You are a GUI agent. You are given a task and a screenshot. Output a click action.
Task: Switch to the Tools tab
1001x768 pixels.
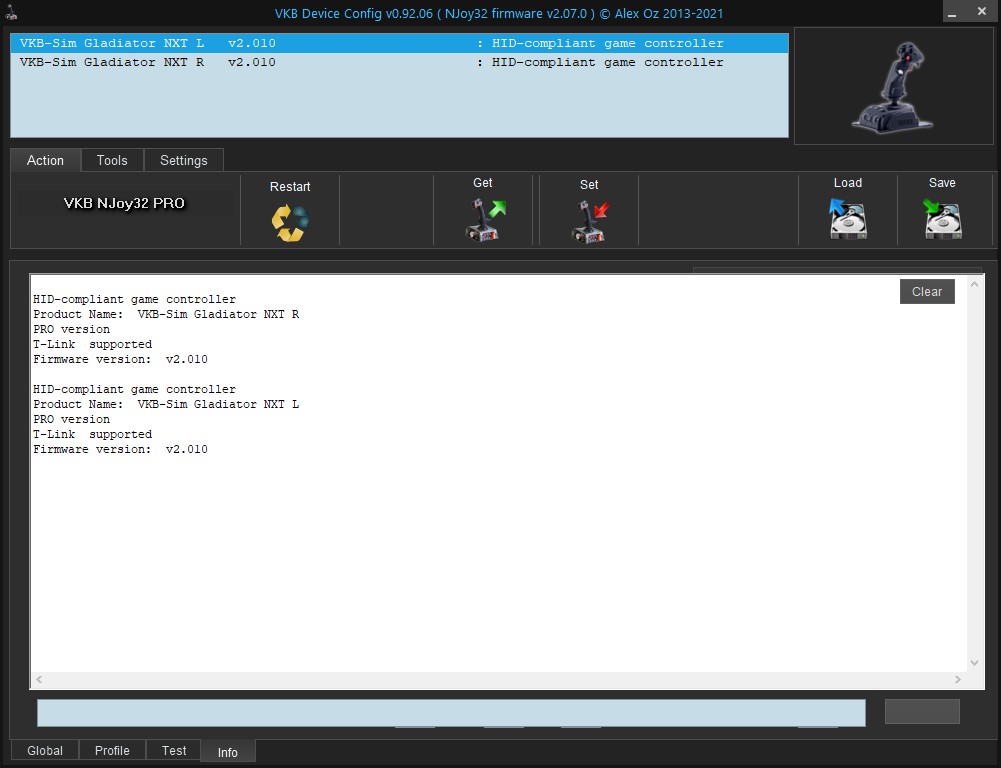click(x=112, y=160)
